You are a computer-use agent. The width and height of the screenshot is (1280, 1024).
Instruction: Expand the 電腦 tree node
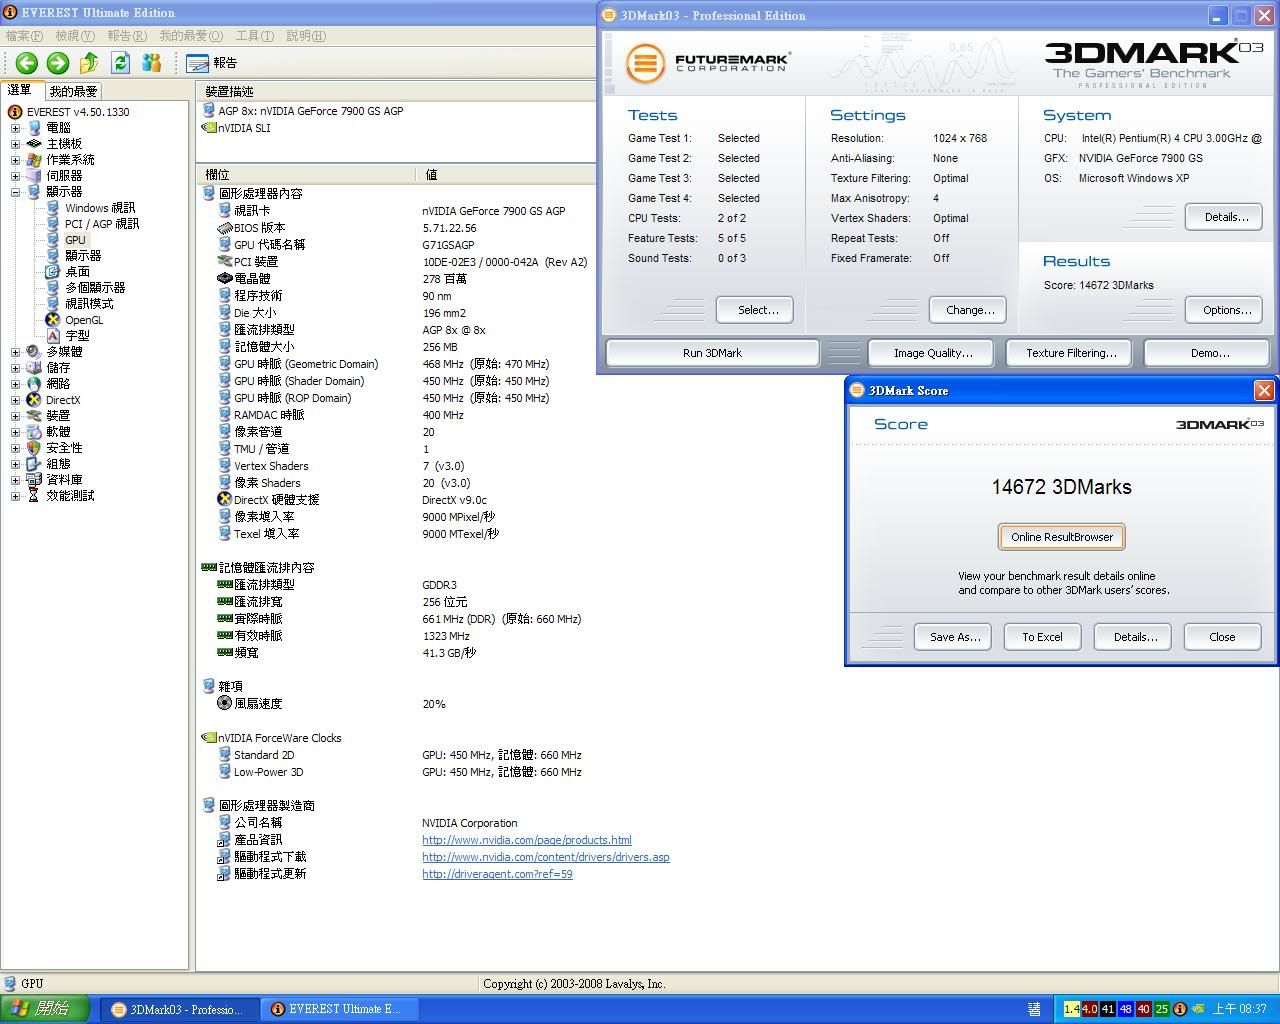point(15,128)
